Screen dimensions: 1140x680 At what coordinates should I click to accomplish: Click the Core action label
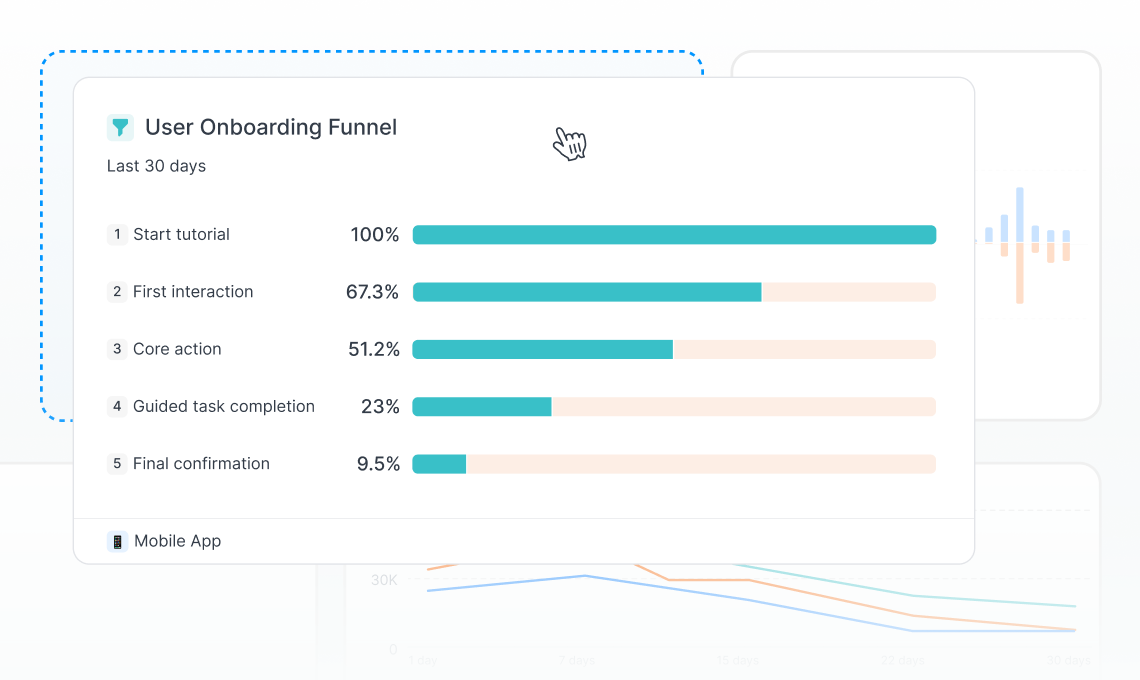pos(177,349)
